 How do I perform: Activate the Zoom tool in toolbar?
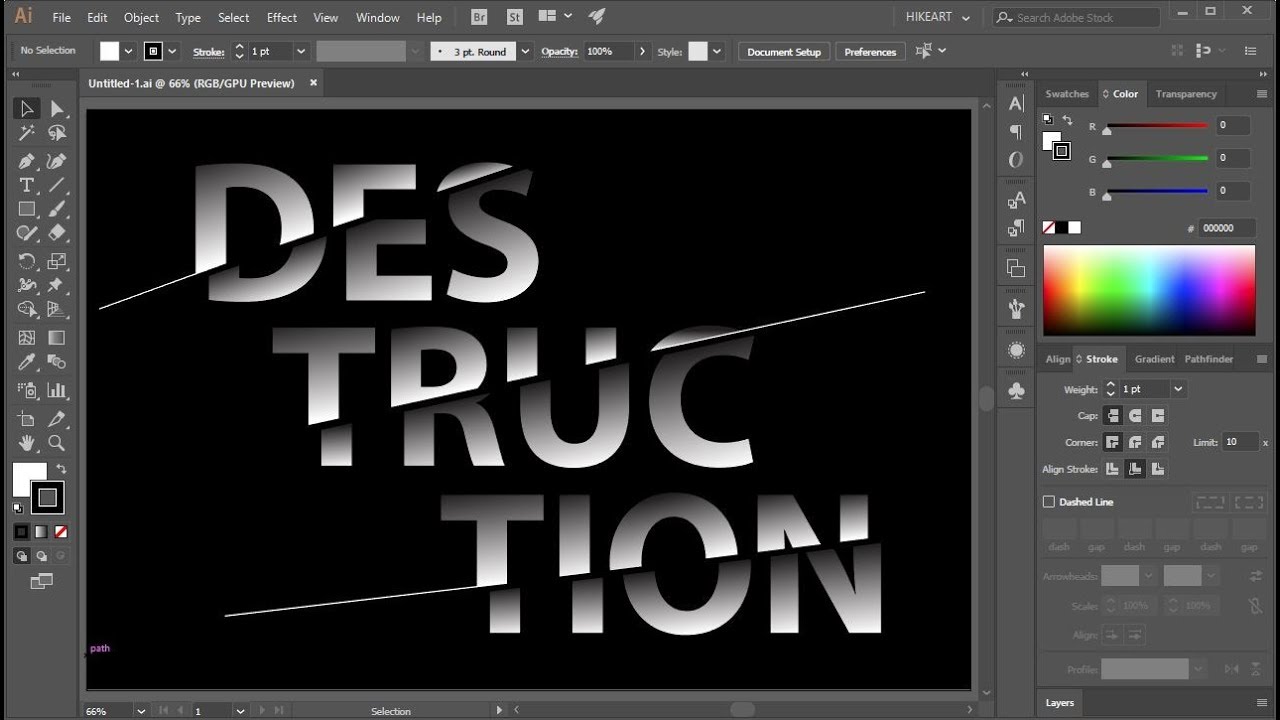[x=57, y=443]
